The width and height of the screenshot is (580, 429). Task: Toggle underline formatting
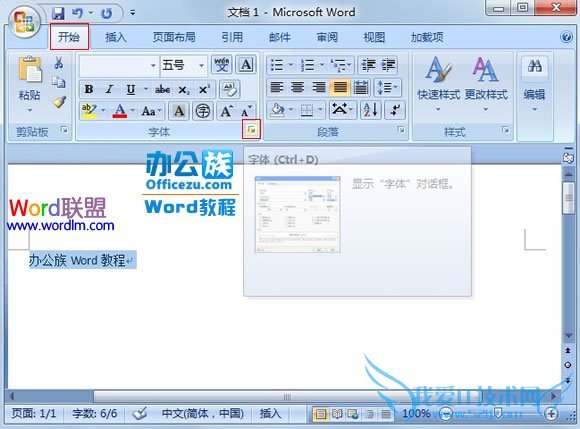pyautogui.click(x=131, y=89)
